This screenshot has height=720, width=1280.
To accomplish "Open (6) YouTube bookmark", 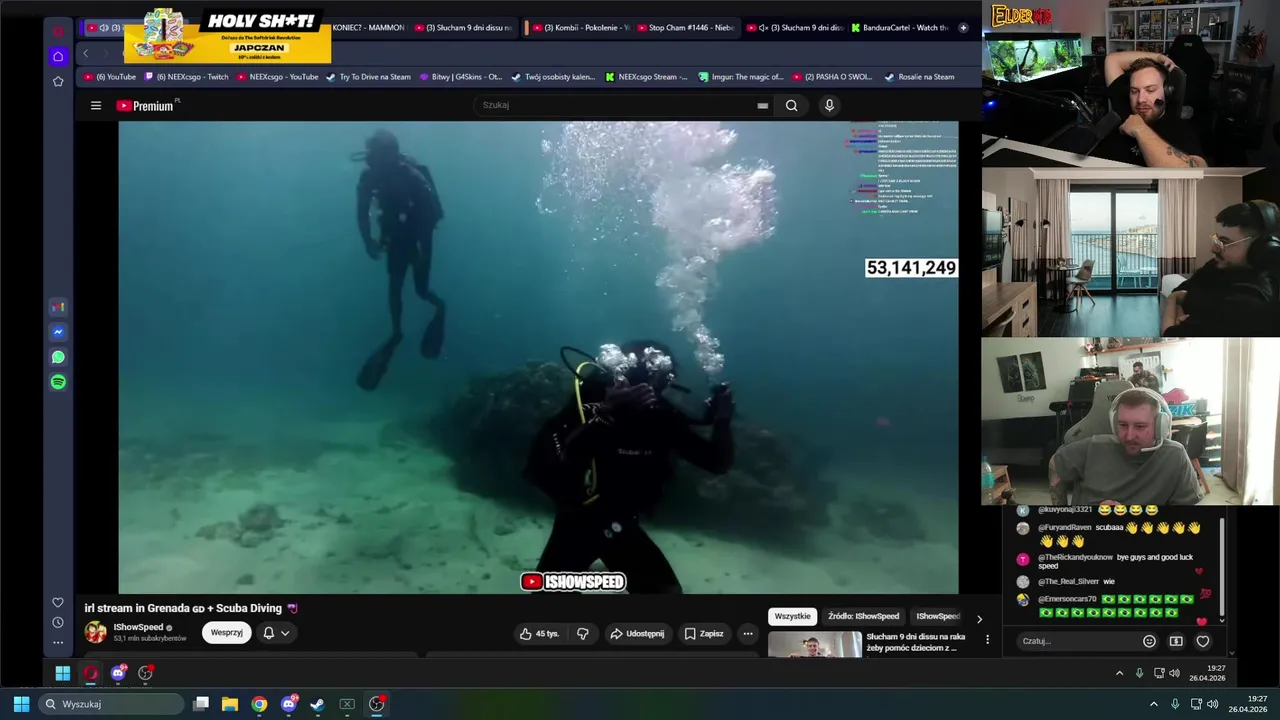I will (x=110, y=77).
